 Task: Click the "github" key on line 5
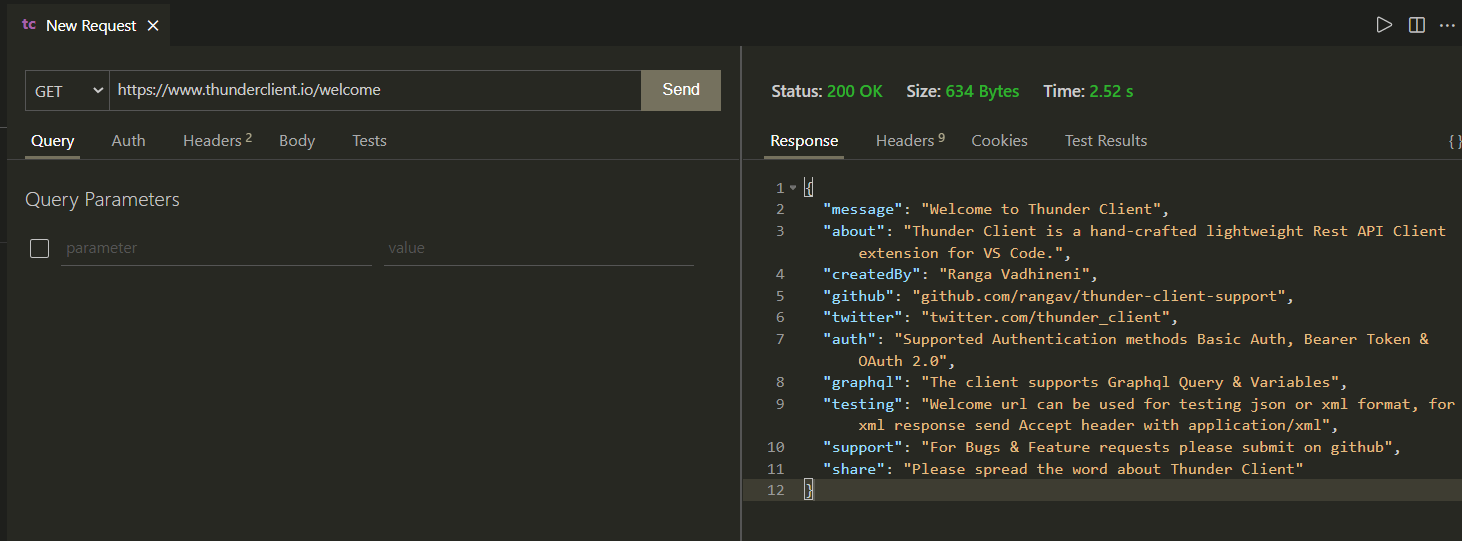click(x=858, y=296)
